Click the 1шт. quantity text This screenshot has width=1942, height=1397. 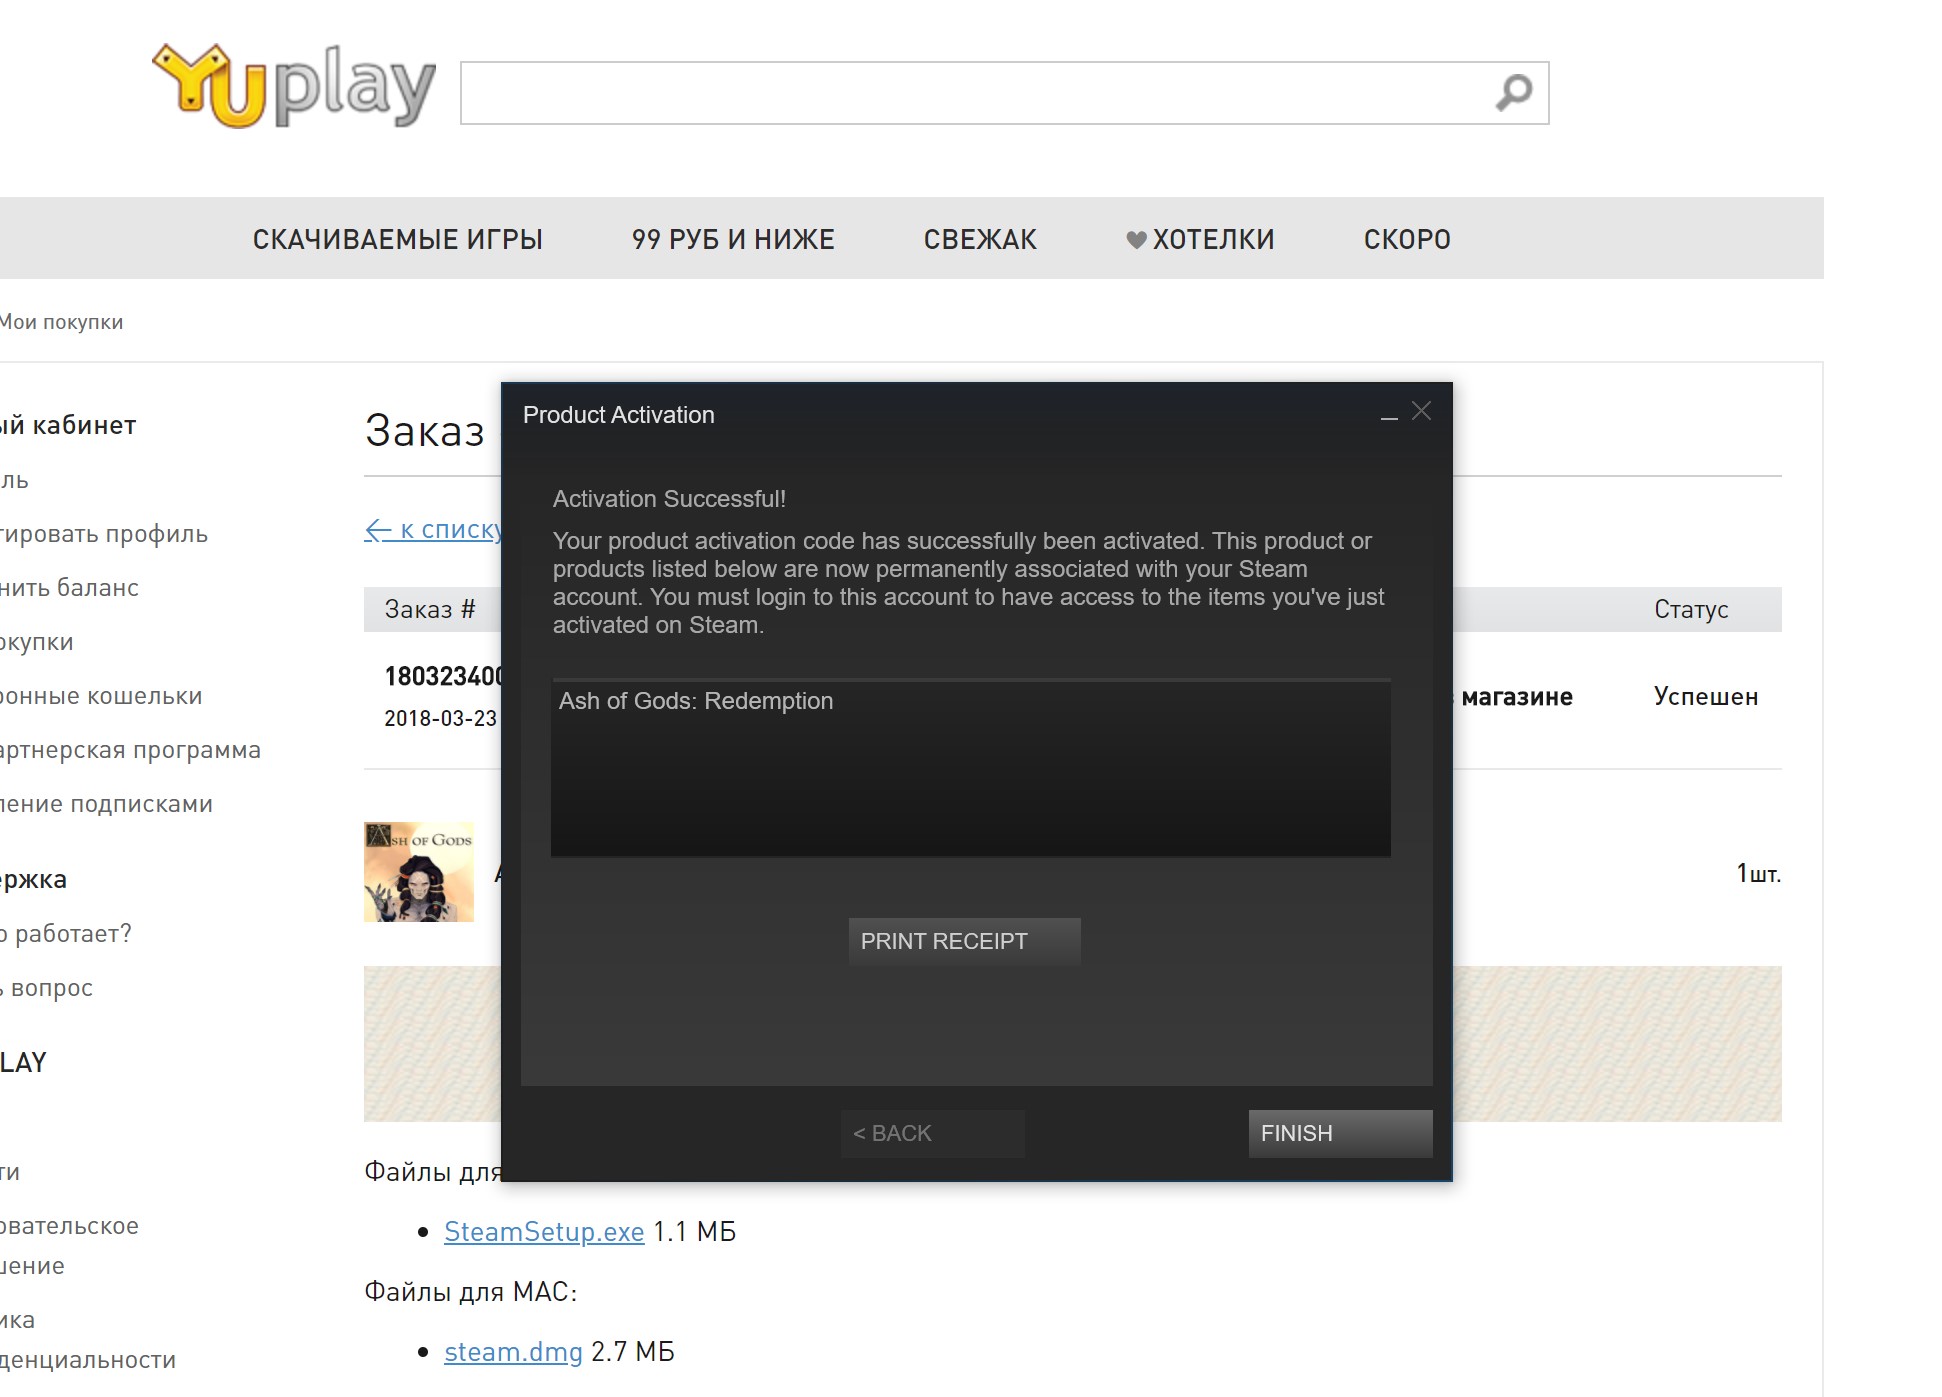tap(1758, 873)
